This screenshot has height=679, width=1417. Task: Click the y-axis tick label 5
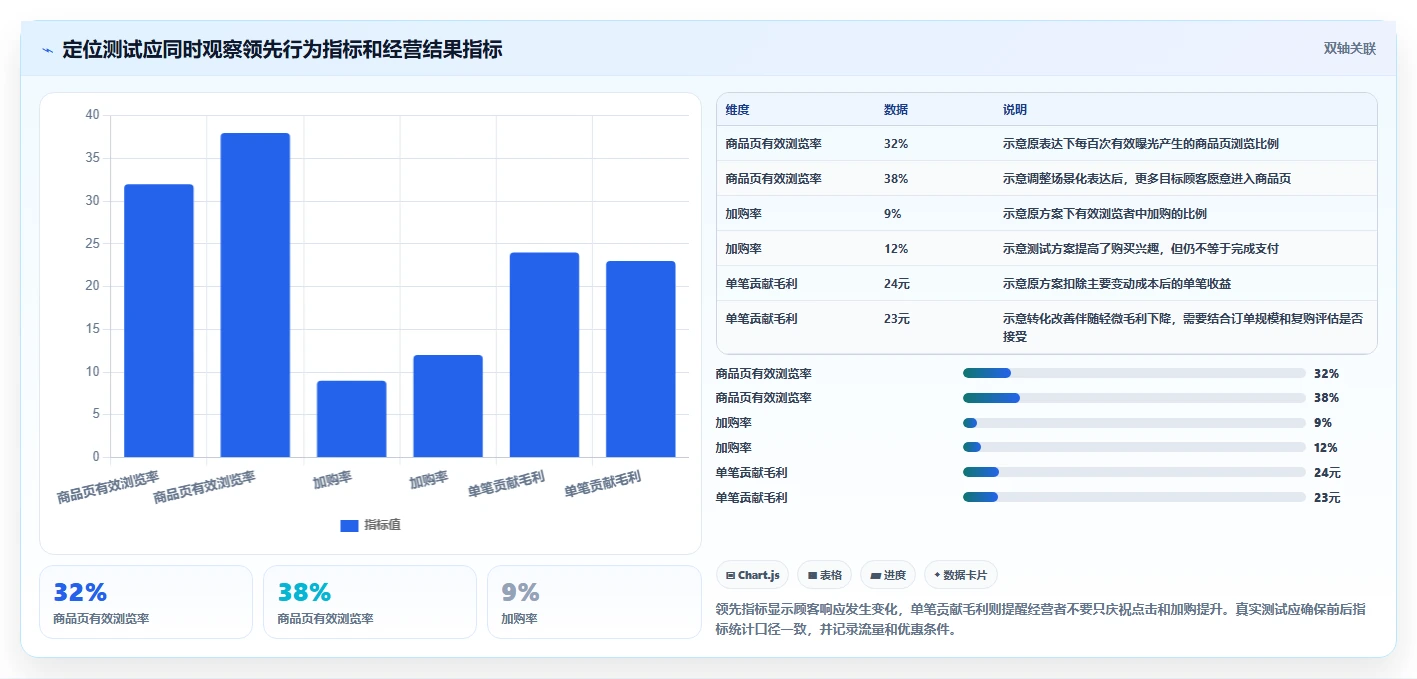pyautogui.click(x=96, y=415)
